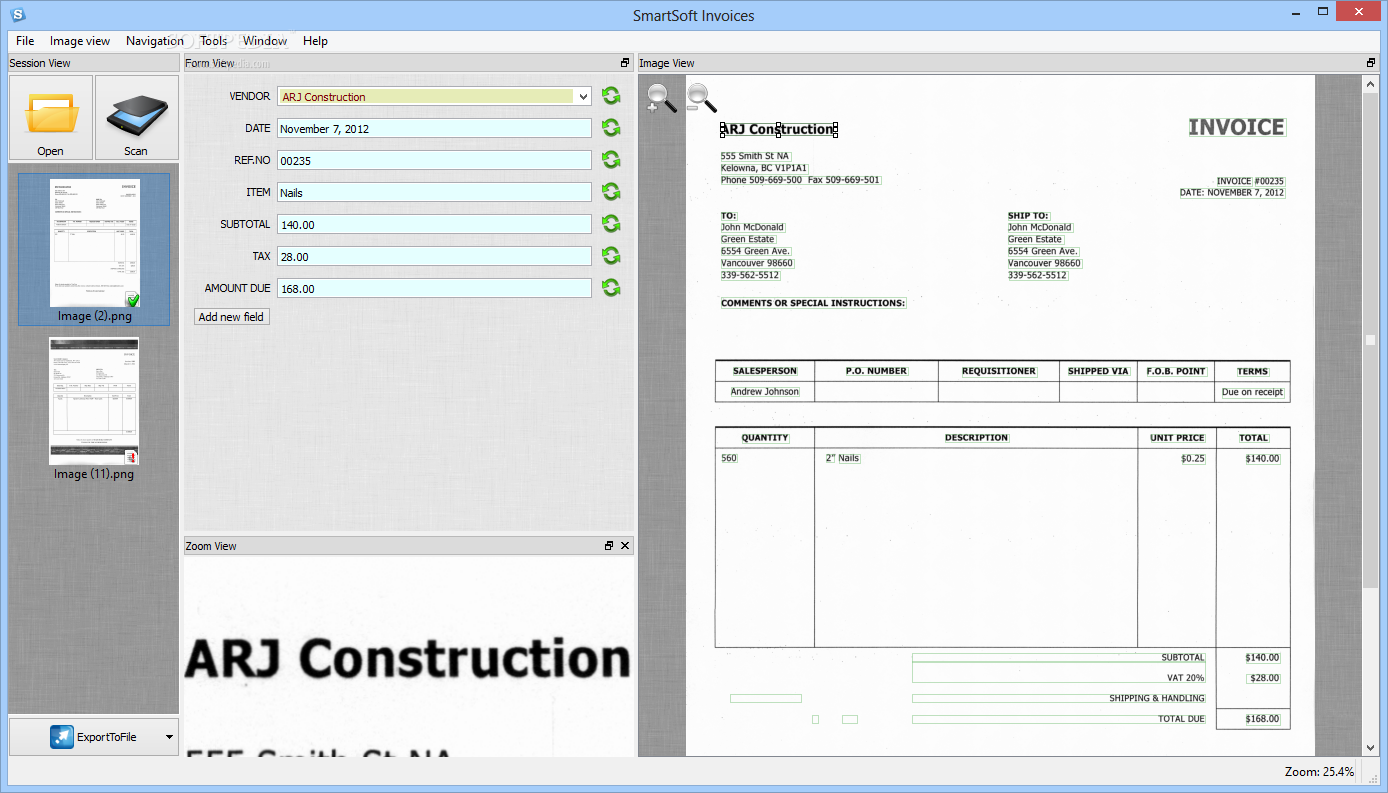Undock the Zoom View panel
The image size is (1388, 793).
tap(609, 546)
